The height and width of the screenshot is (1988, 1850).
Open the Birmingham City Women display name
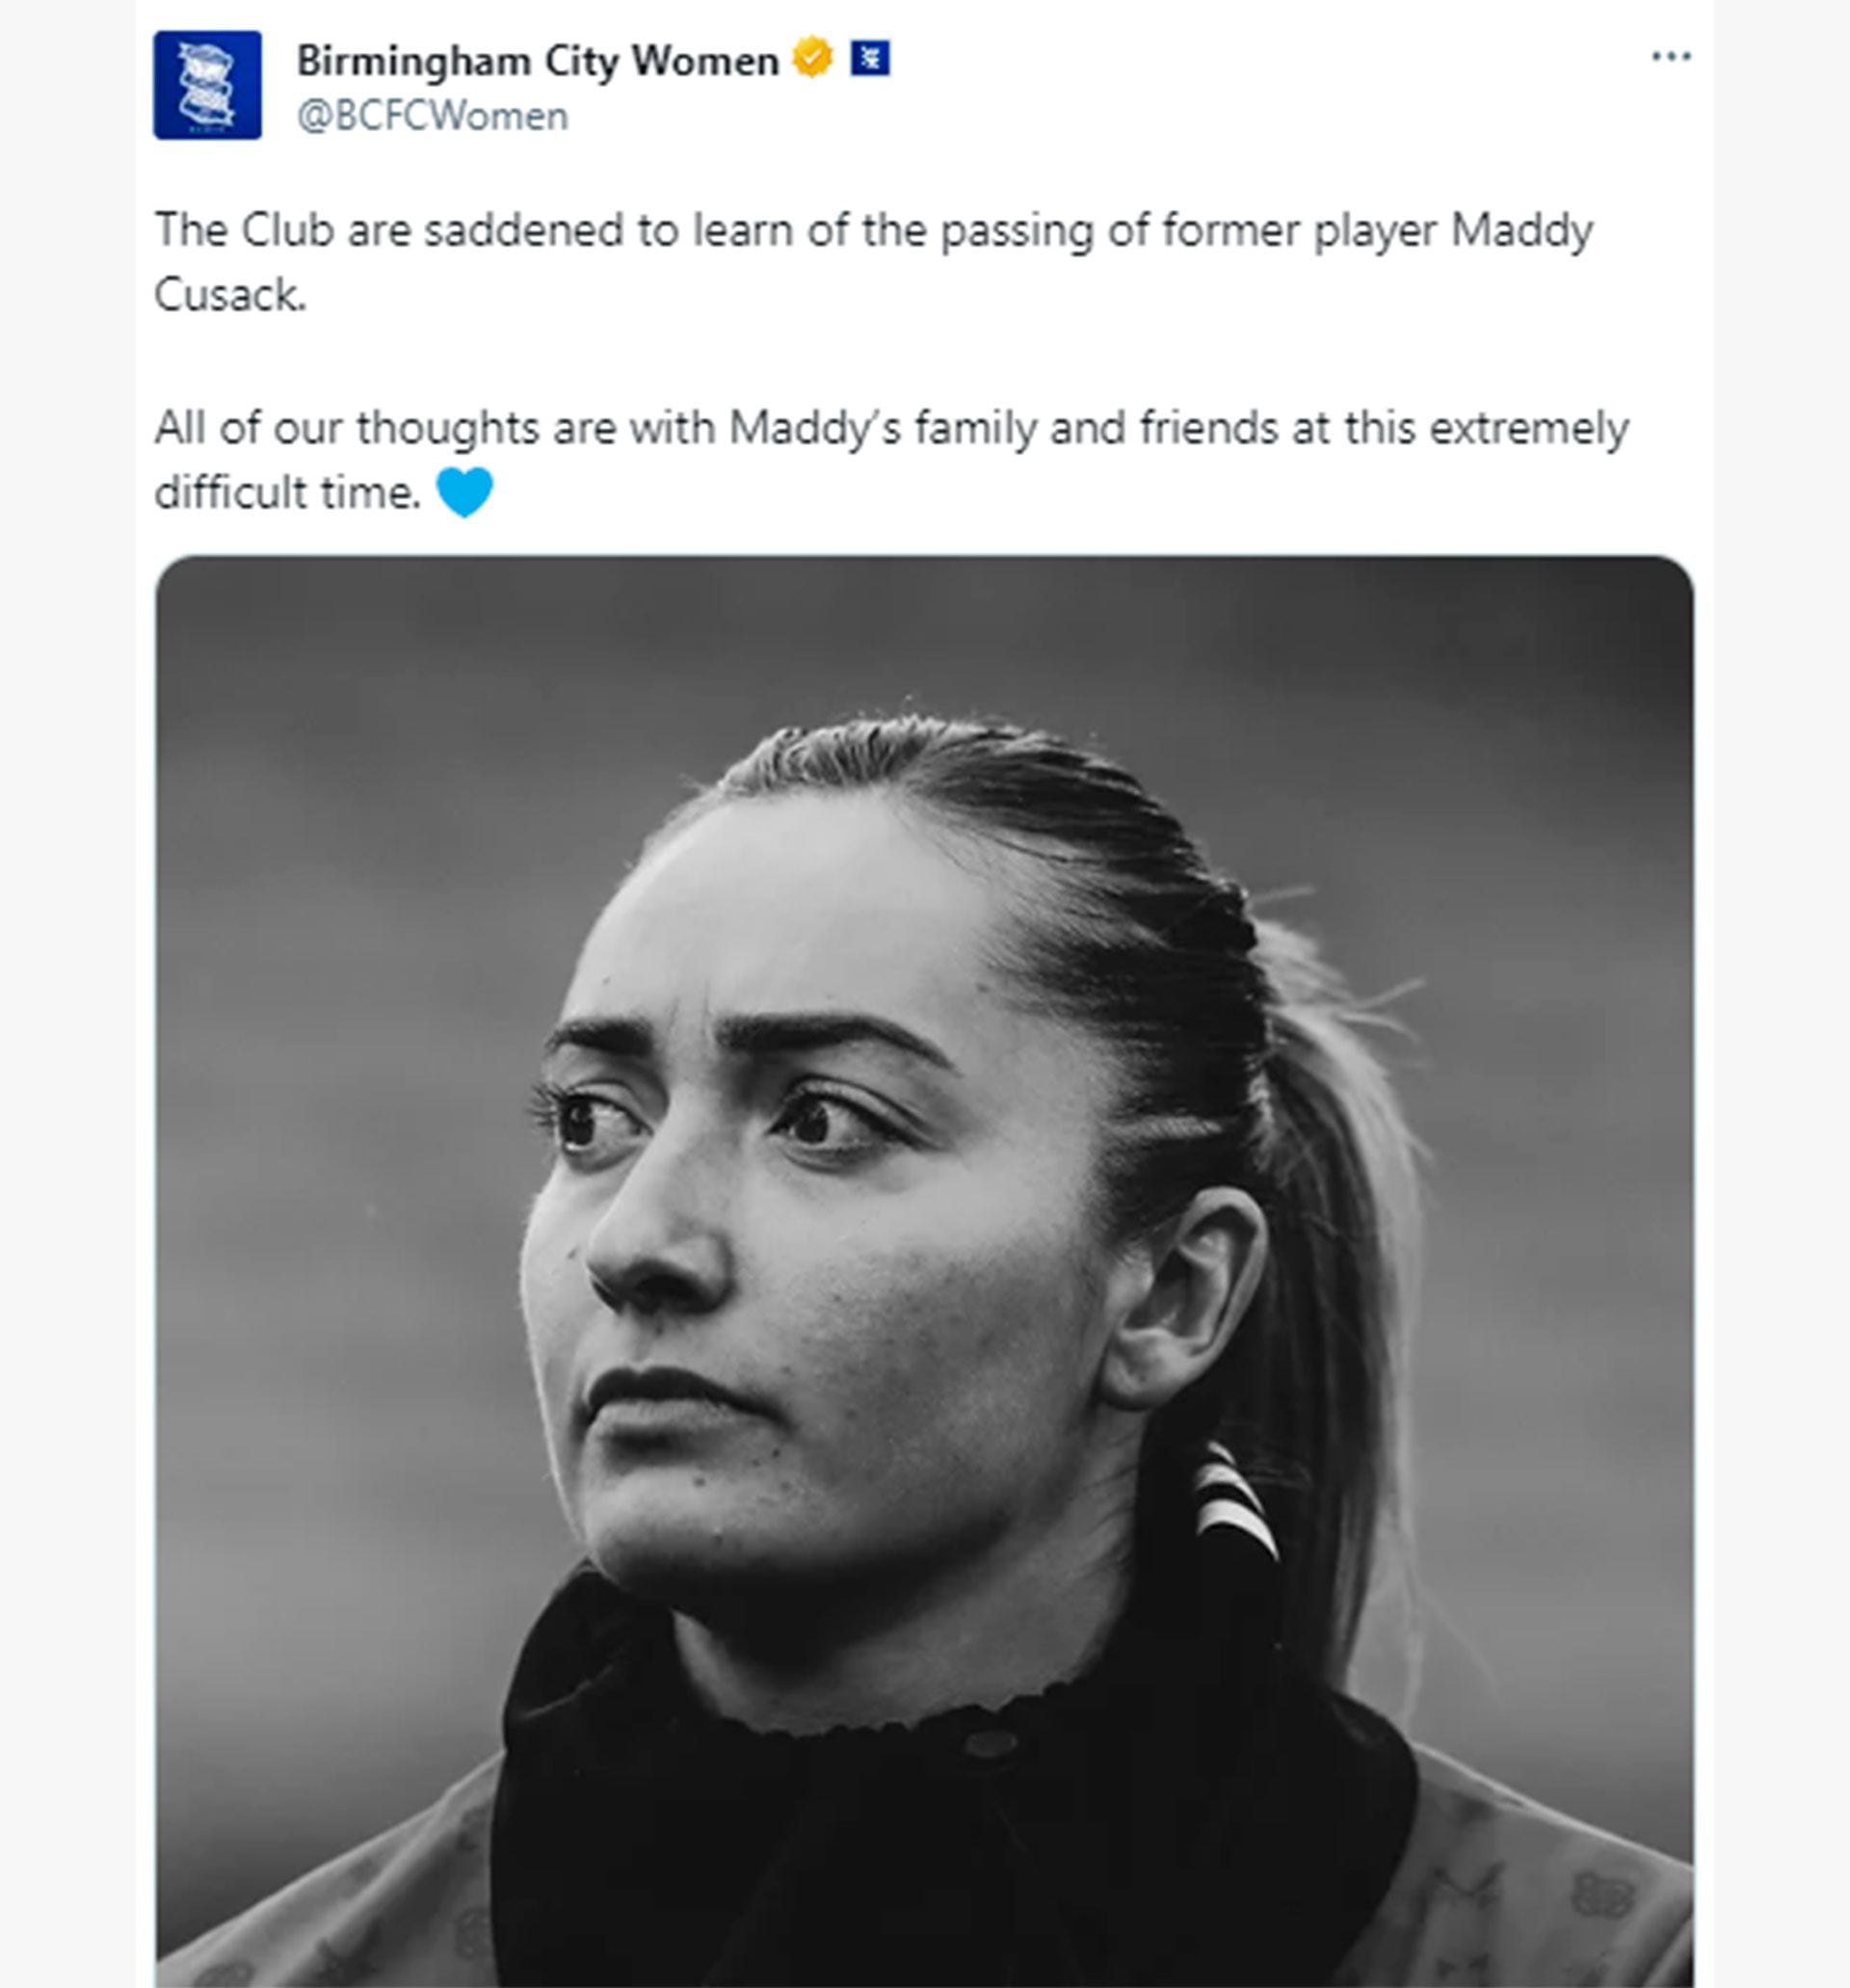tap(537, 61)
